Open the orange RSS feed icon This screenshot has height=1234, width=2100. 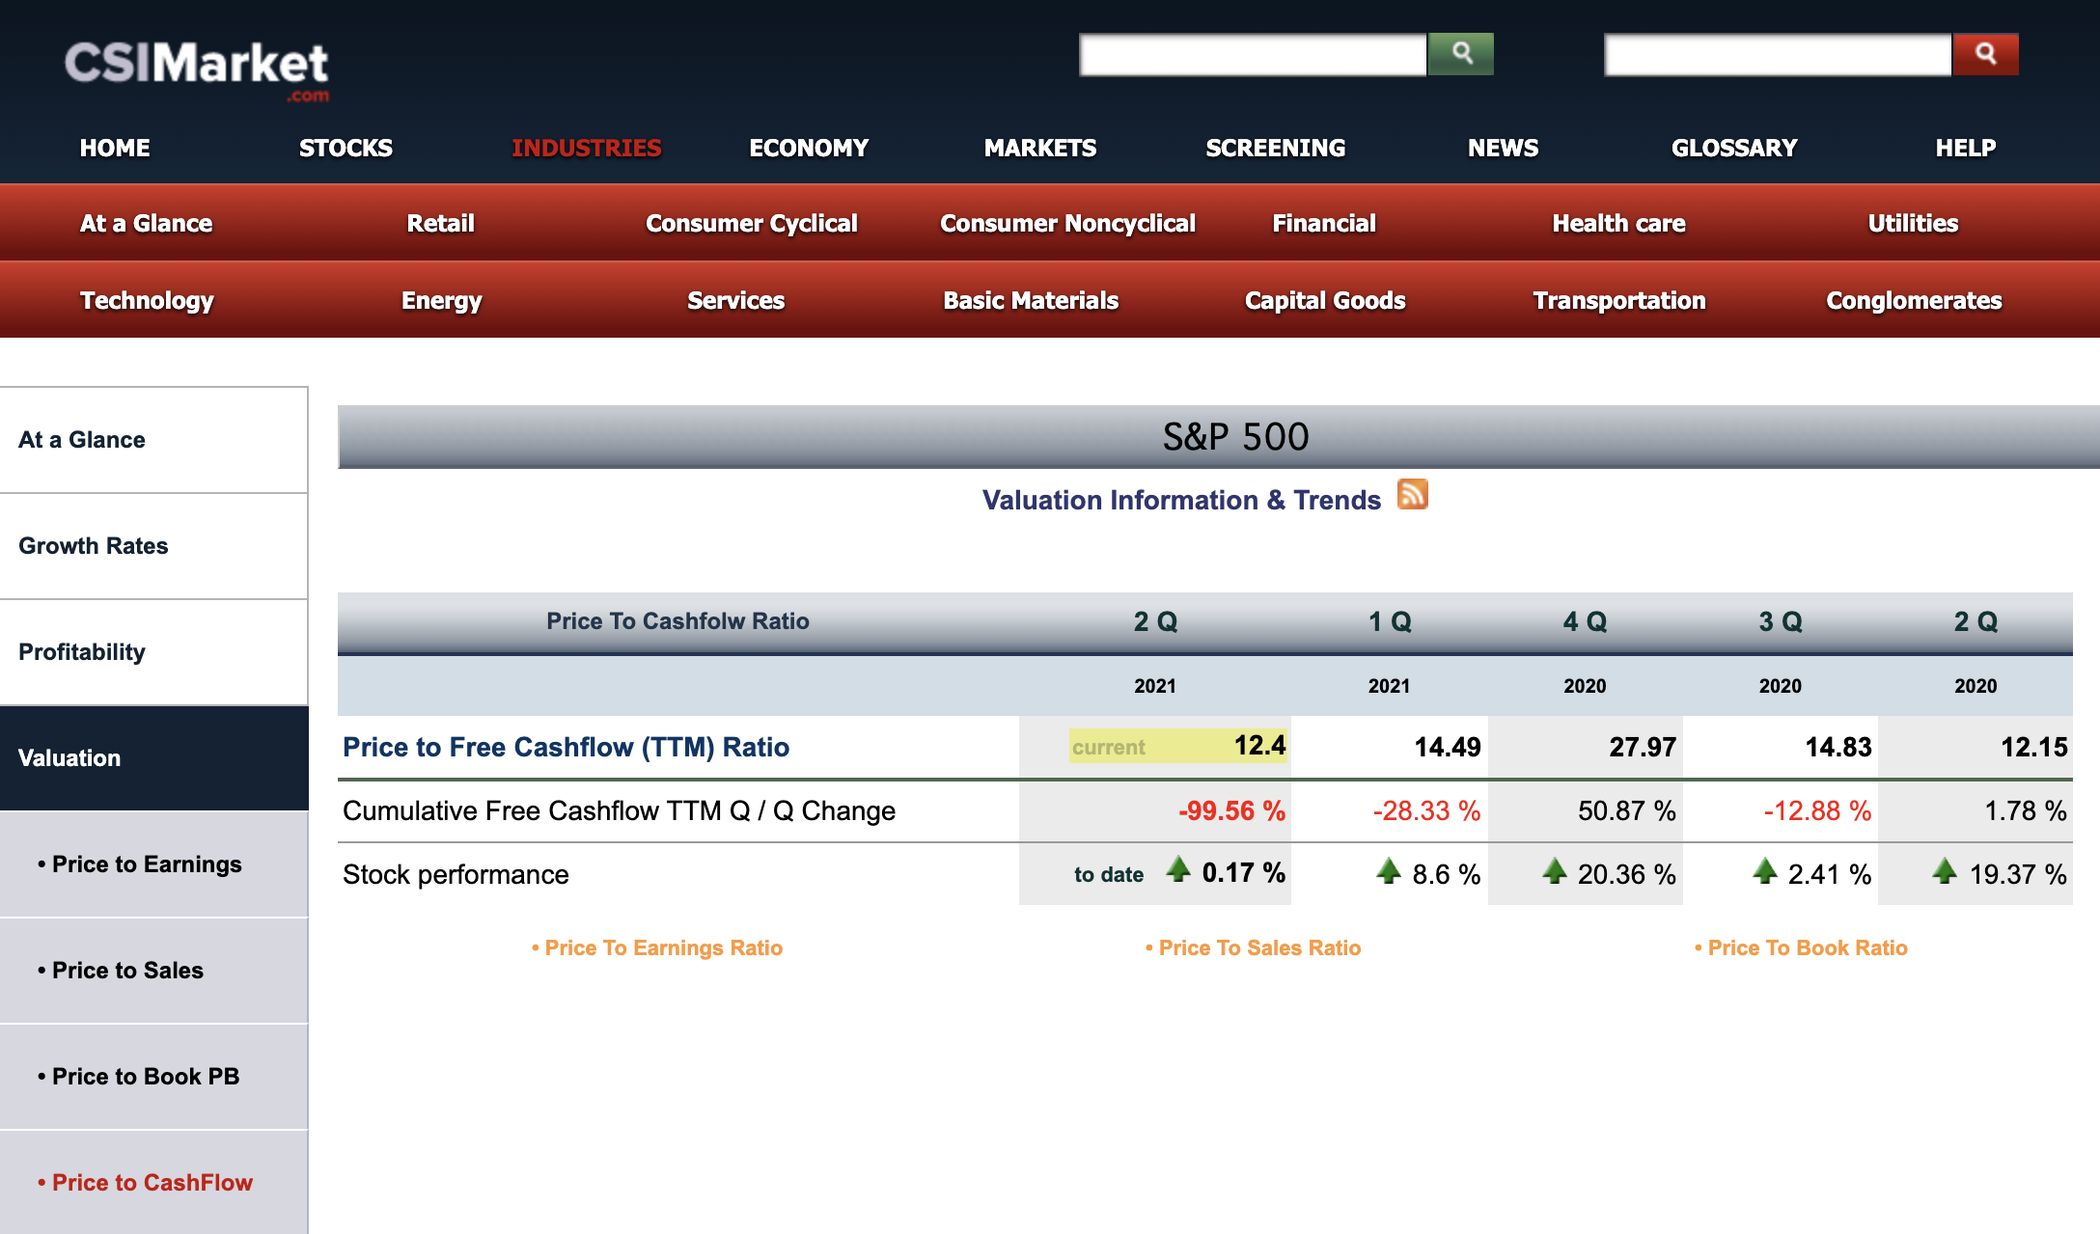pos(1412,494)
